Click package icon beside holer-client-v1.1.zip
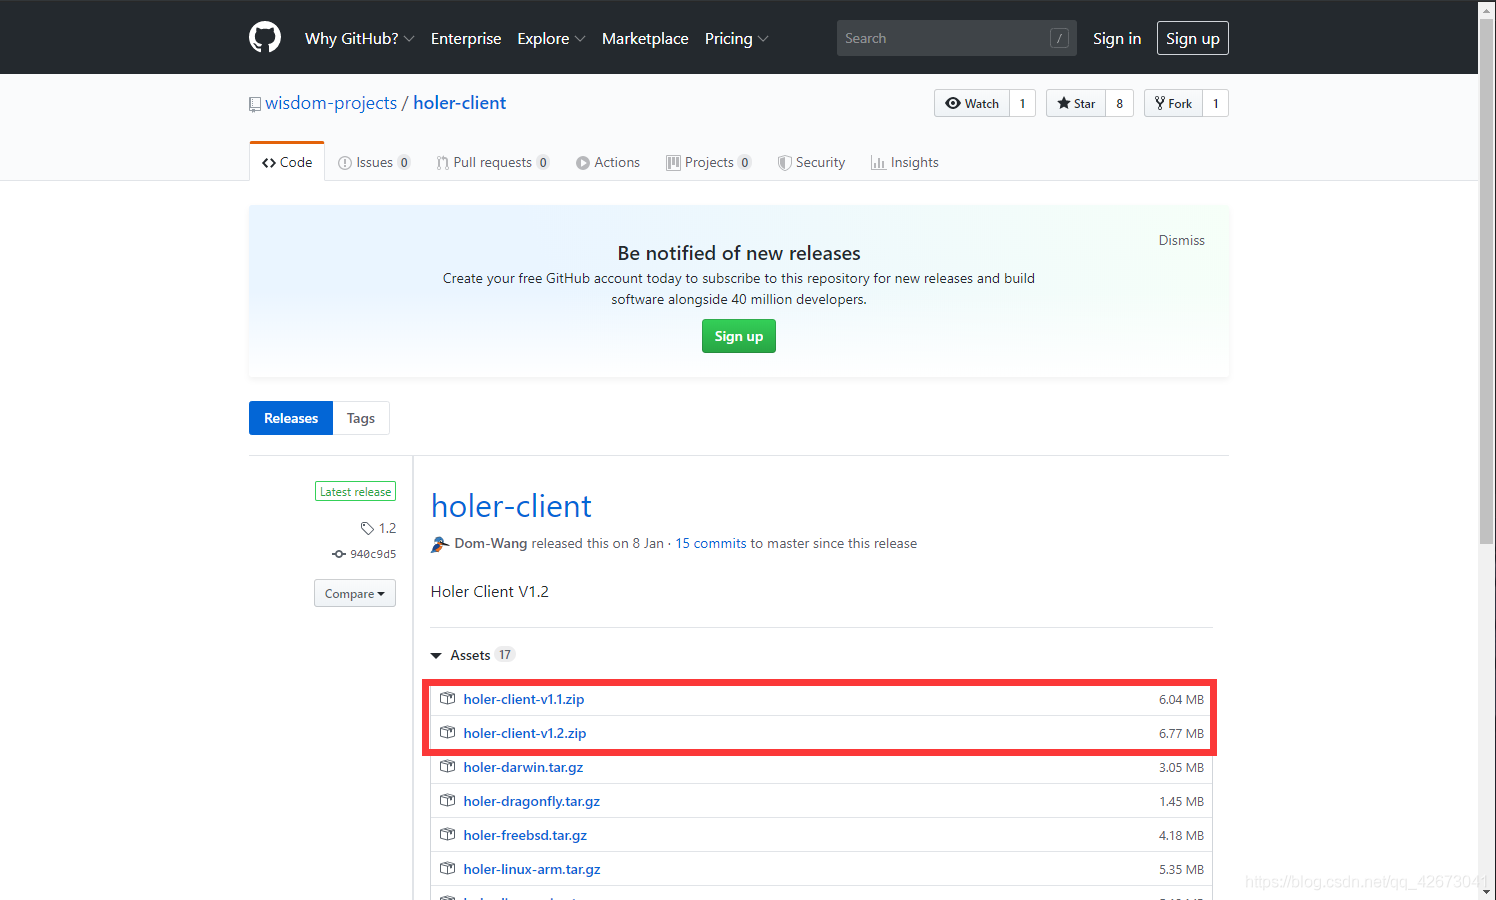 [447, 699]
